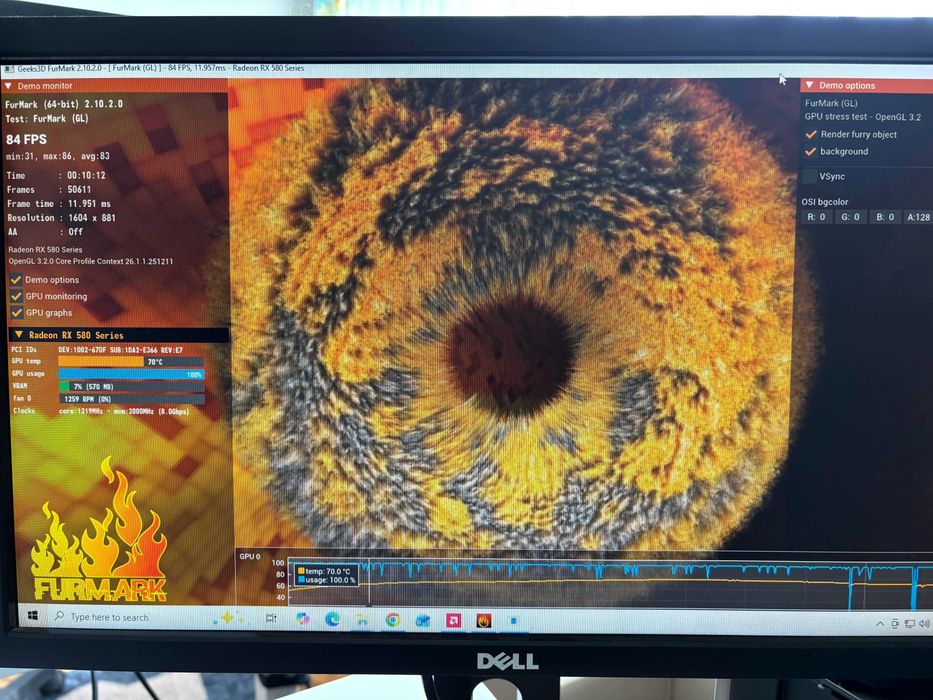
Task: Click the GPU 0 graph label
Action: (249, 557)
